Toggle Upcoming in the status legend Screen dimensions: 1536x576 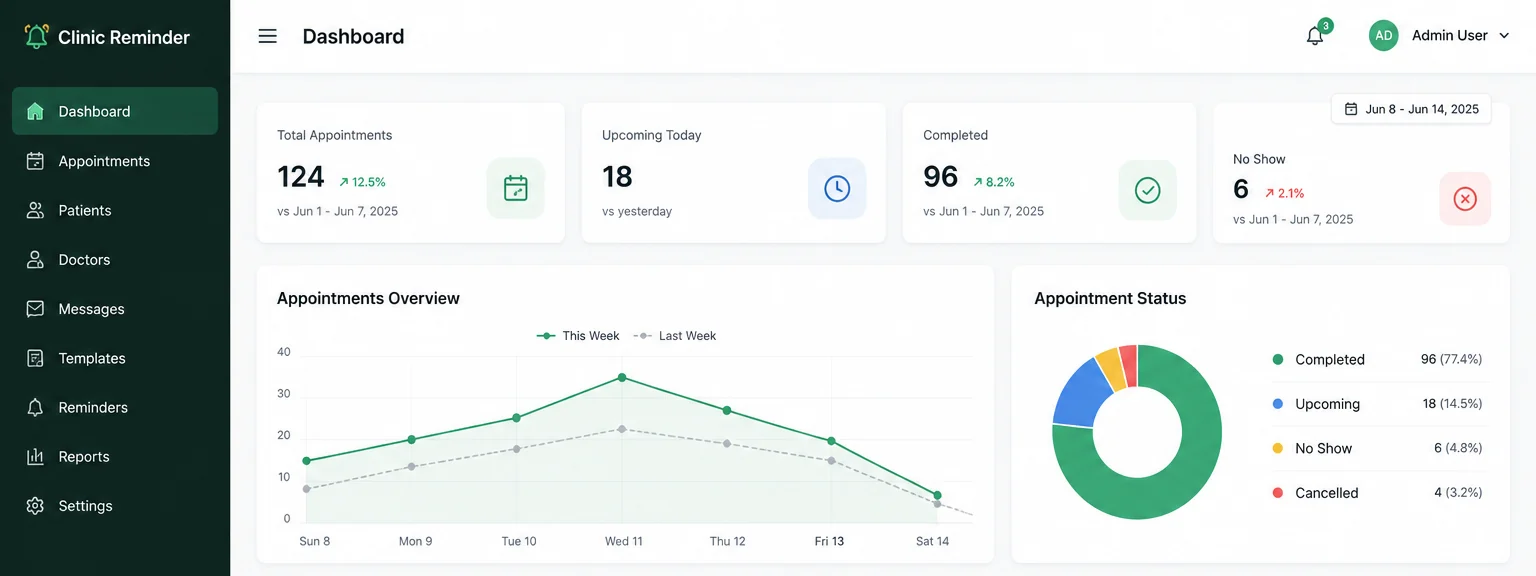[1316, 404]
